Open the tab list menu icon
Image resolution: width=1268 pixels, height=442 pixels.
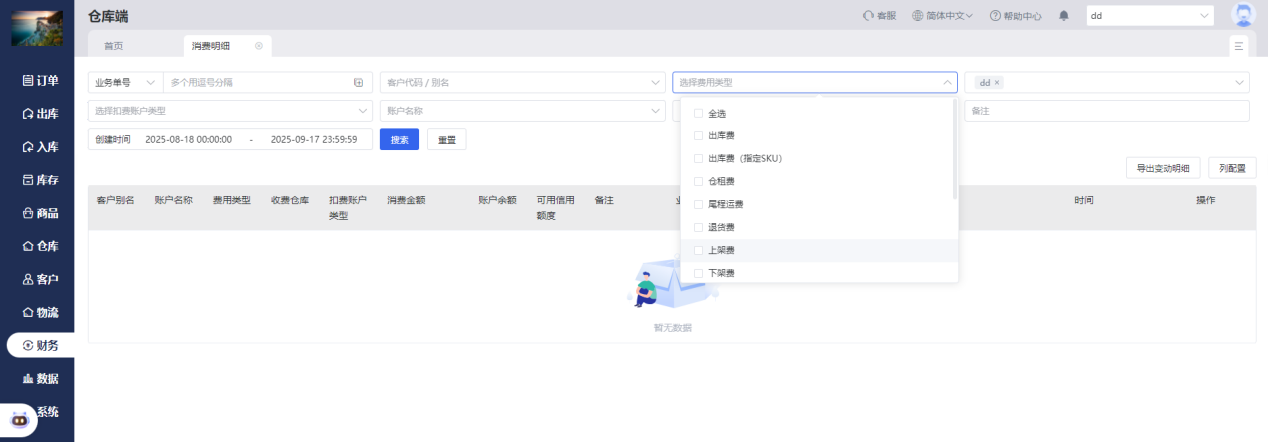click(x=1239, y=46)
